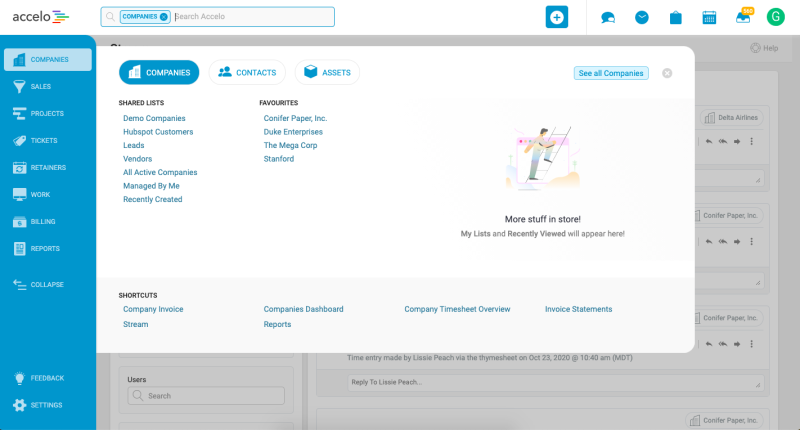
Task: Open the calendar icon in header
Action: point(709,17)
